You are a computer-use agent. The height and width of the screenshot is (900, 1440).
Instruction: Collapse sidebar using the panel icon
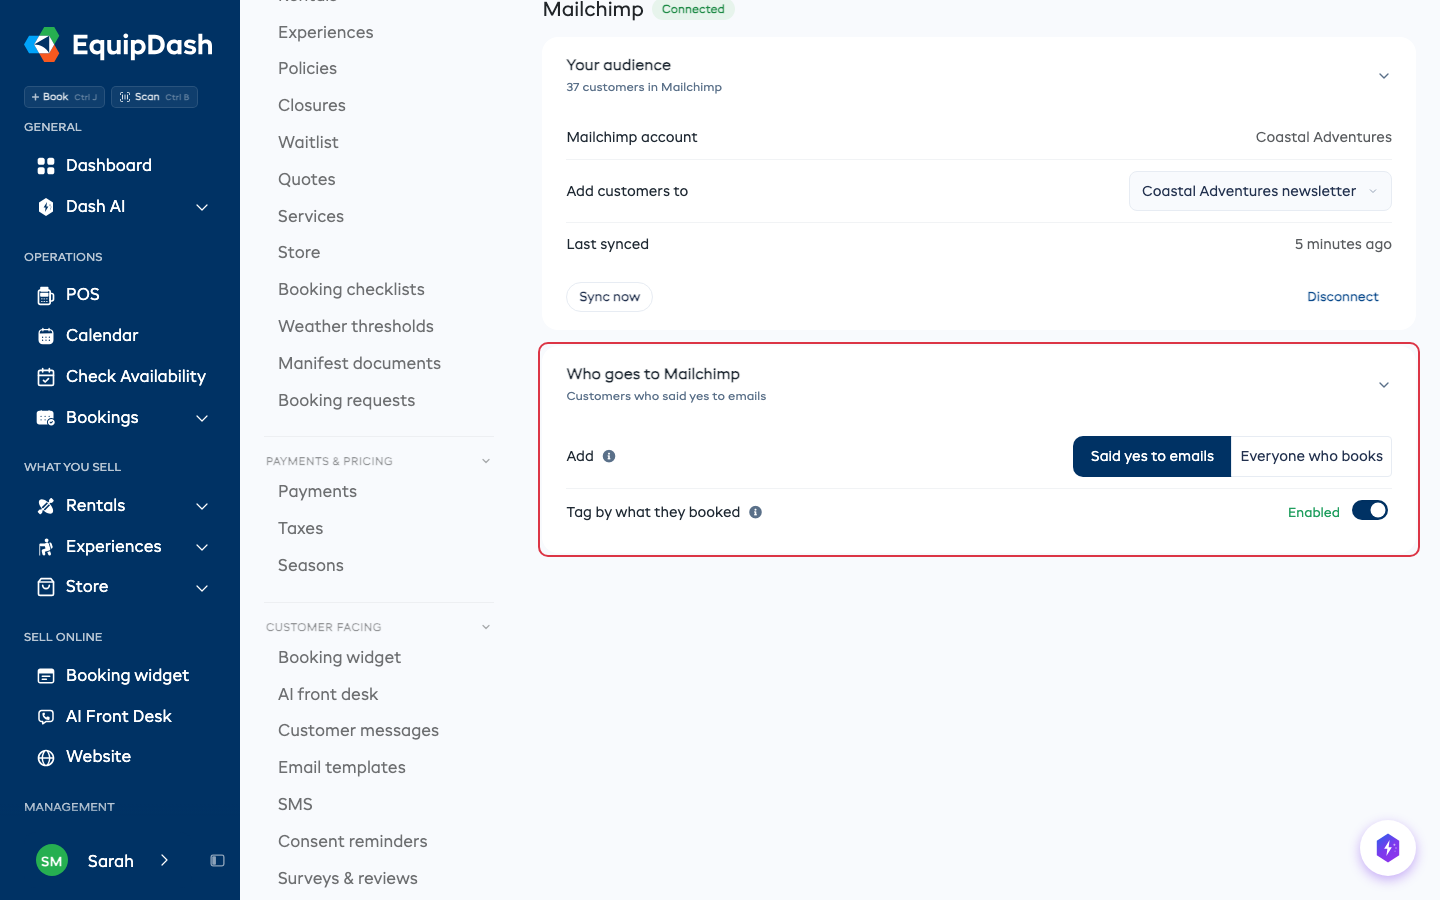click(217, 861)
